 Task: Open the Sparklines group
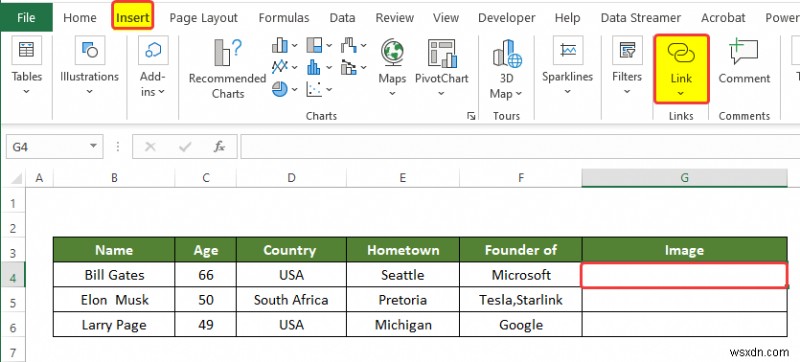(x=567, y=66)
